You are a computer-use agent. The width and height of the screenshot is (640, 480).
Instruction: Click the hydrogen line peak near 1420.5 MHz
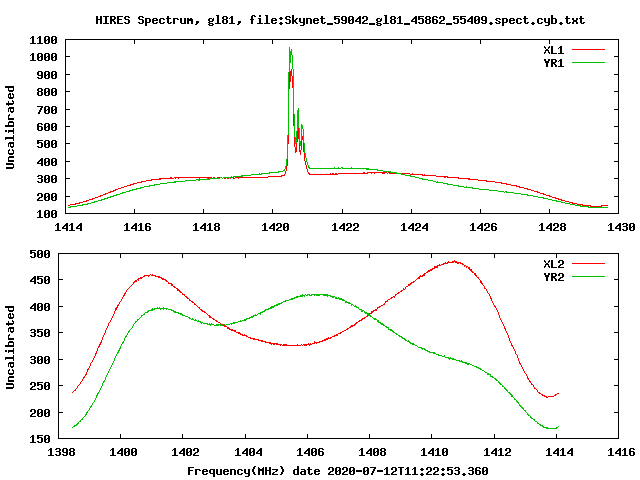click(x=290, y=49)
